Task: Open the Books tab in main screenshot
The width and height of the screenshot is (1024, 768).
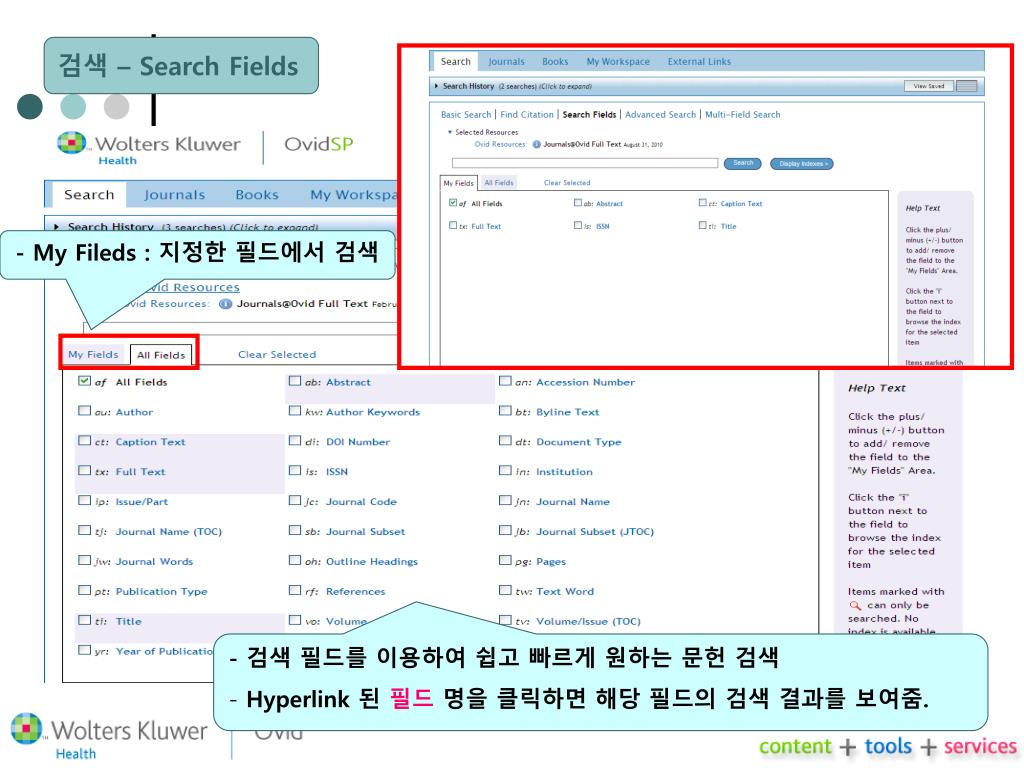Action: pos(257,195)
